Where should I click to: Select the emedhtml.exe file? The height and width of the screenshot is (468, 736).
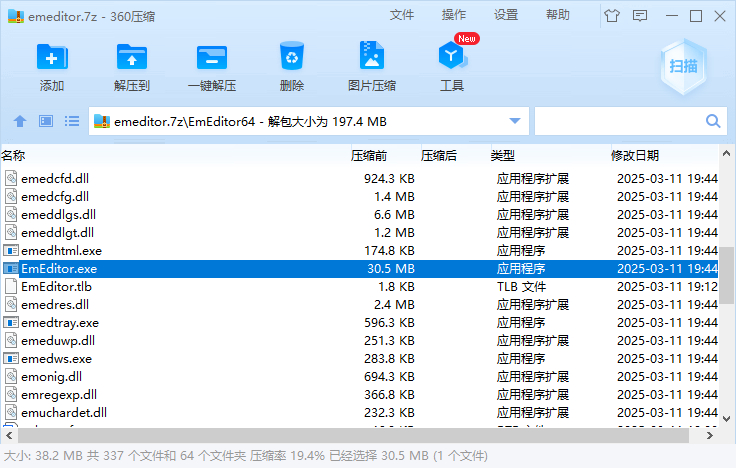(61, 251)
